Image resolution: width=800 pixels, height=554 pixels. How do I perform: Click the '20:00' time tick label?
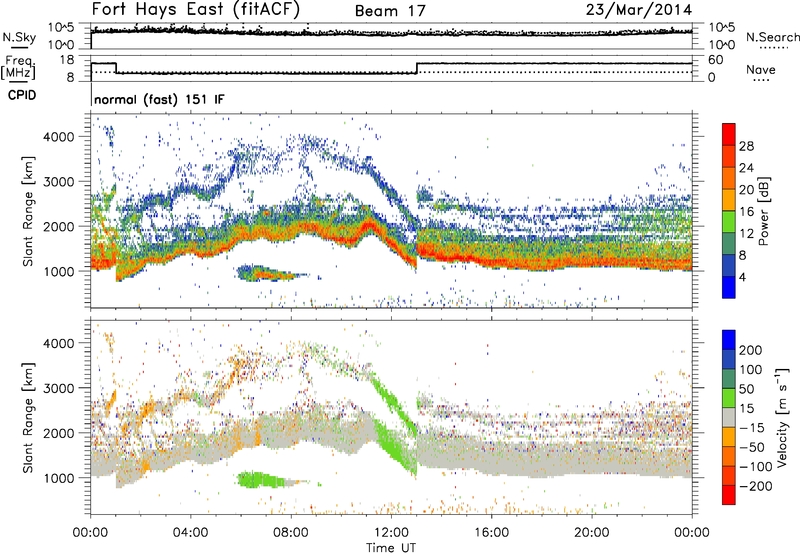pyautogui.click(x=592, y=533)
